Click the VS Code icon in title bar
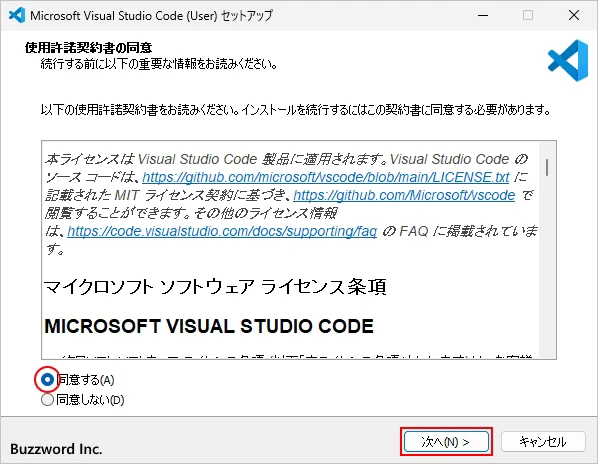Image resolution: width=598 pixels, height=464 pixels. click(x=17, y=15)
